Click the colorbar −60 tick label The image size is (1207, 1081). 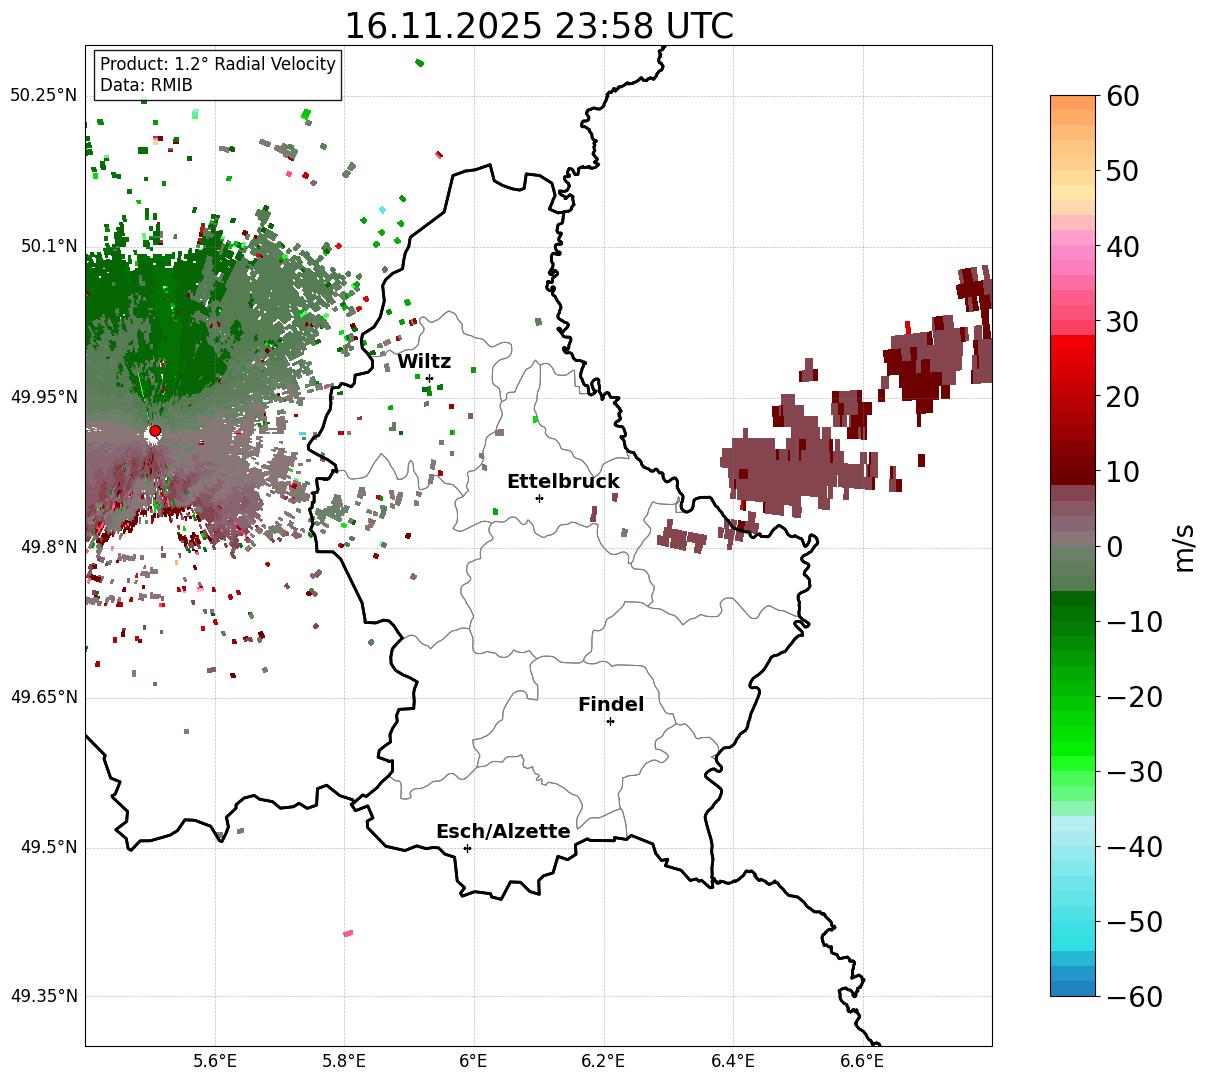[1133, 997]
